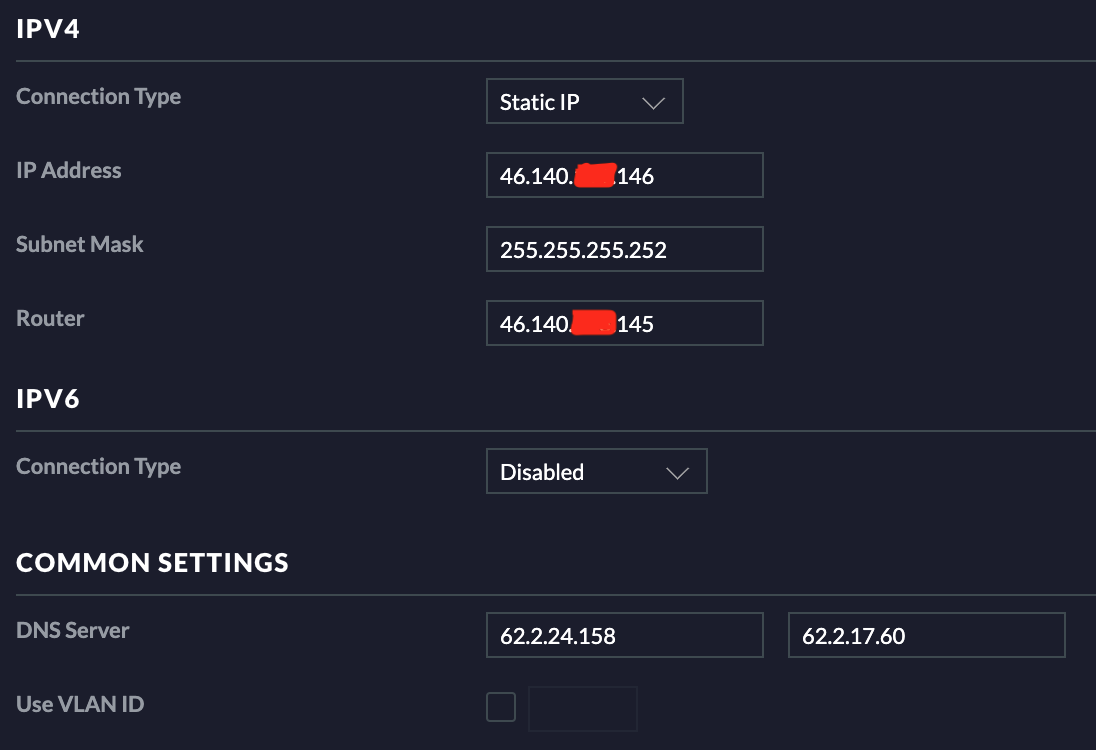1096x750 pixels.
Task: Focus the IP Address field ending in 146
Action: pyautogui.click(x=624, y=176)
